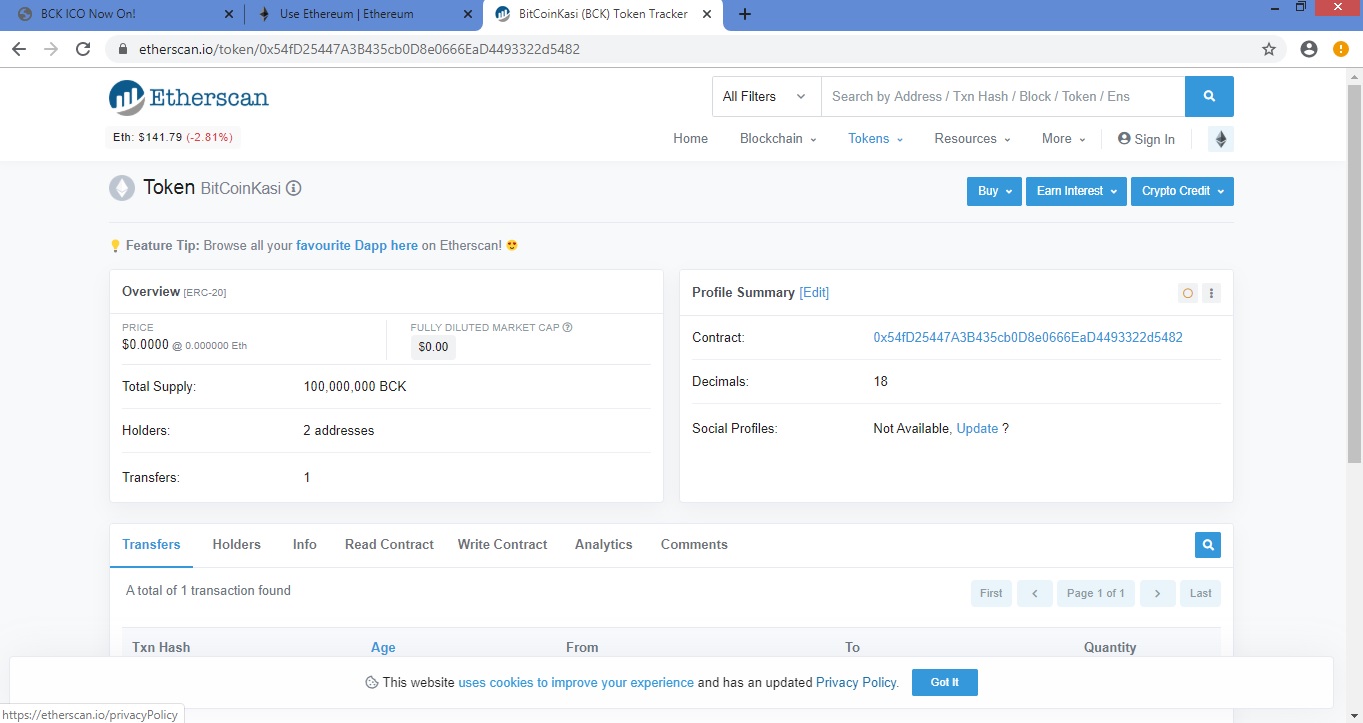
Task: Open the Crypto Credit dropdown
Action: click(1182, 191)
